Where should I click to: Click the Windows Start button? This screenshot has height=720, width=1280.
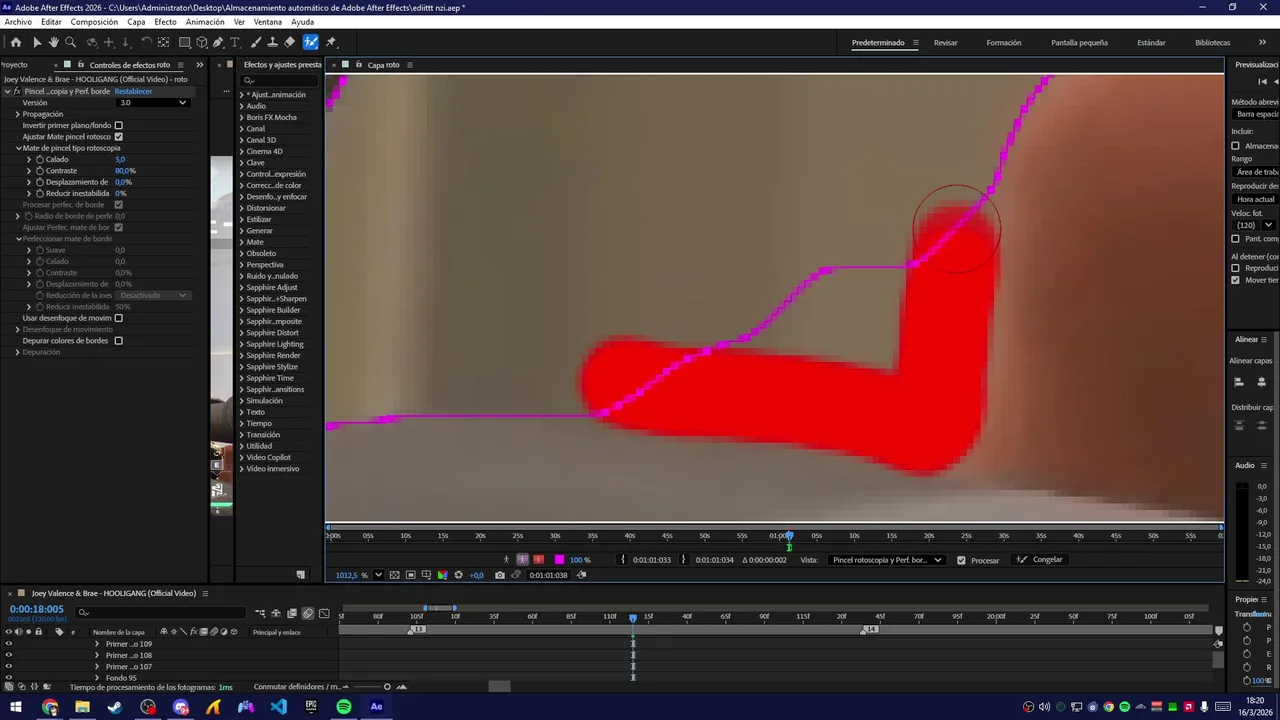pos(16,707)
